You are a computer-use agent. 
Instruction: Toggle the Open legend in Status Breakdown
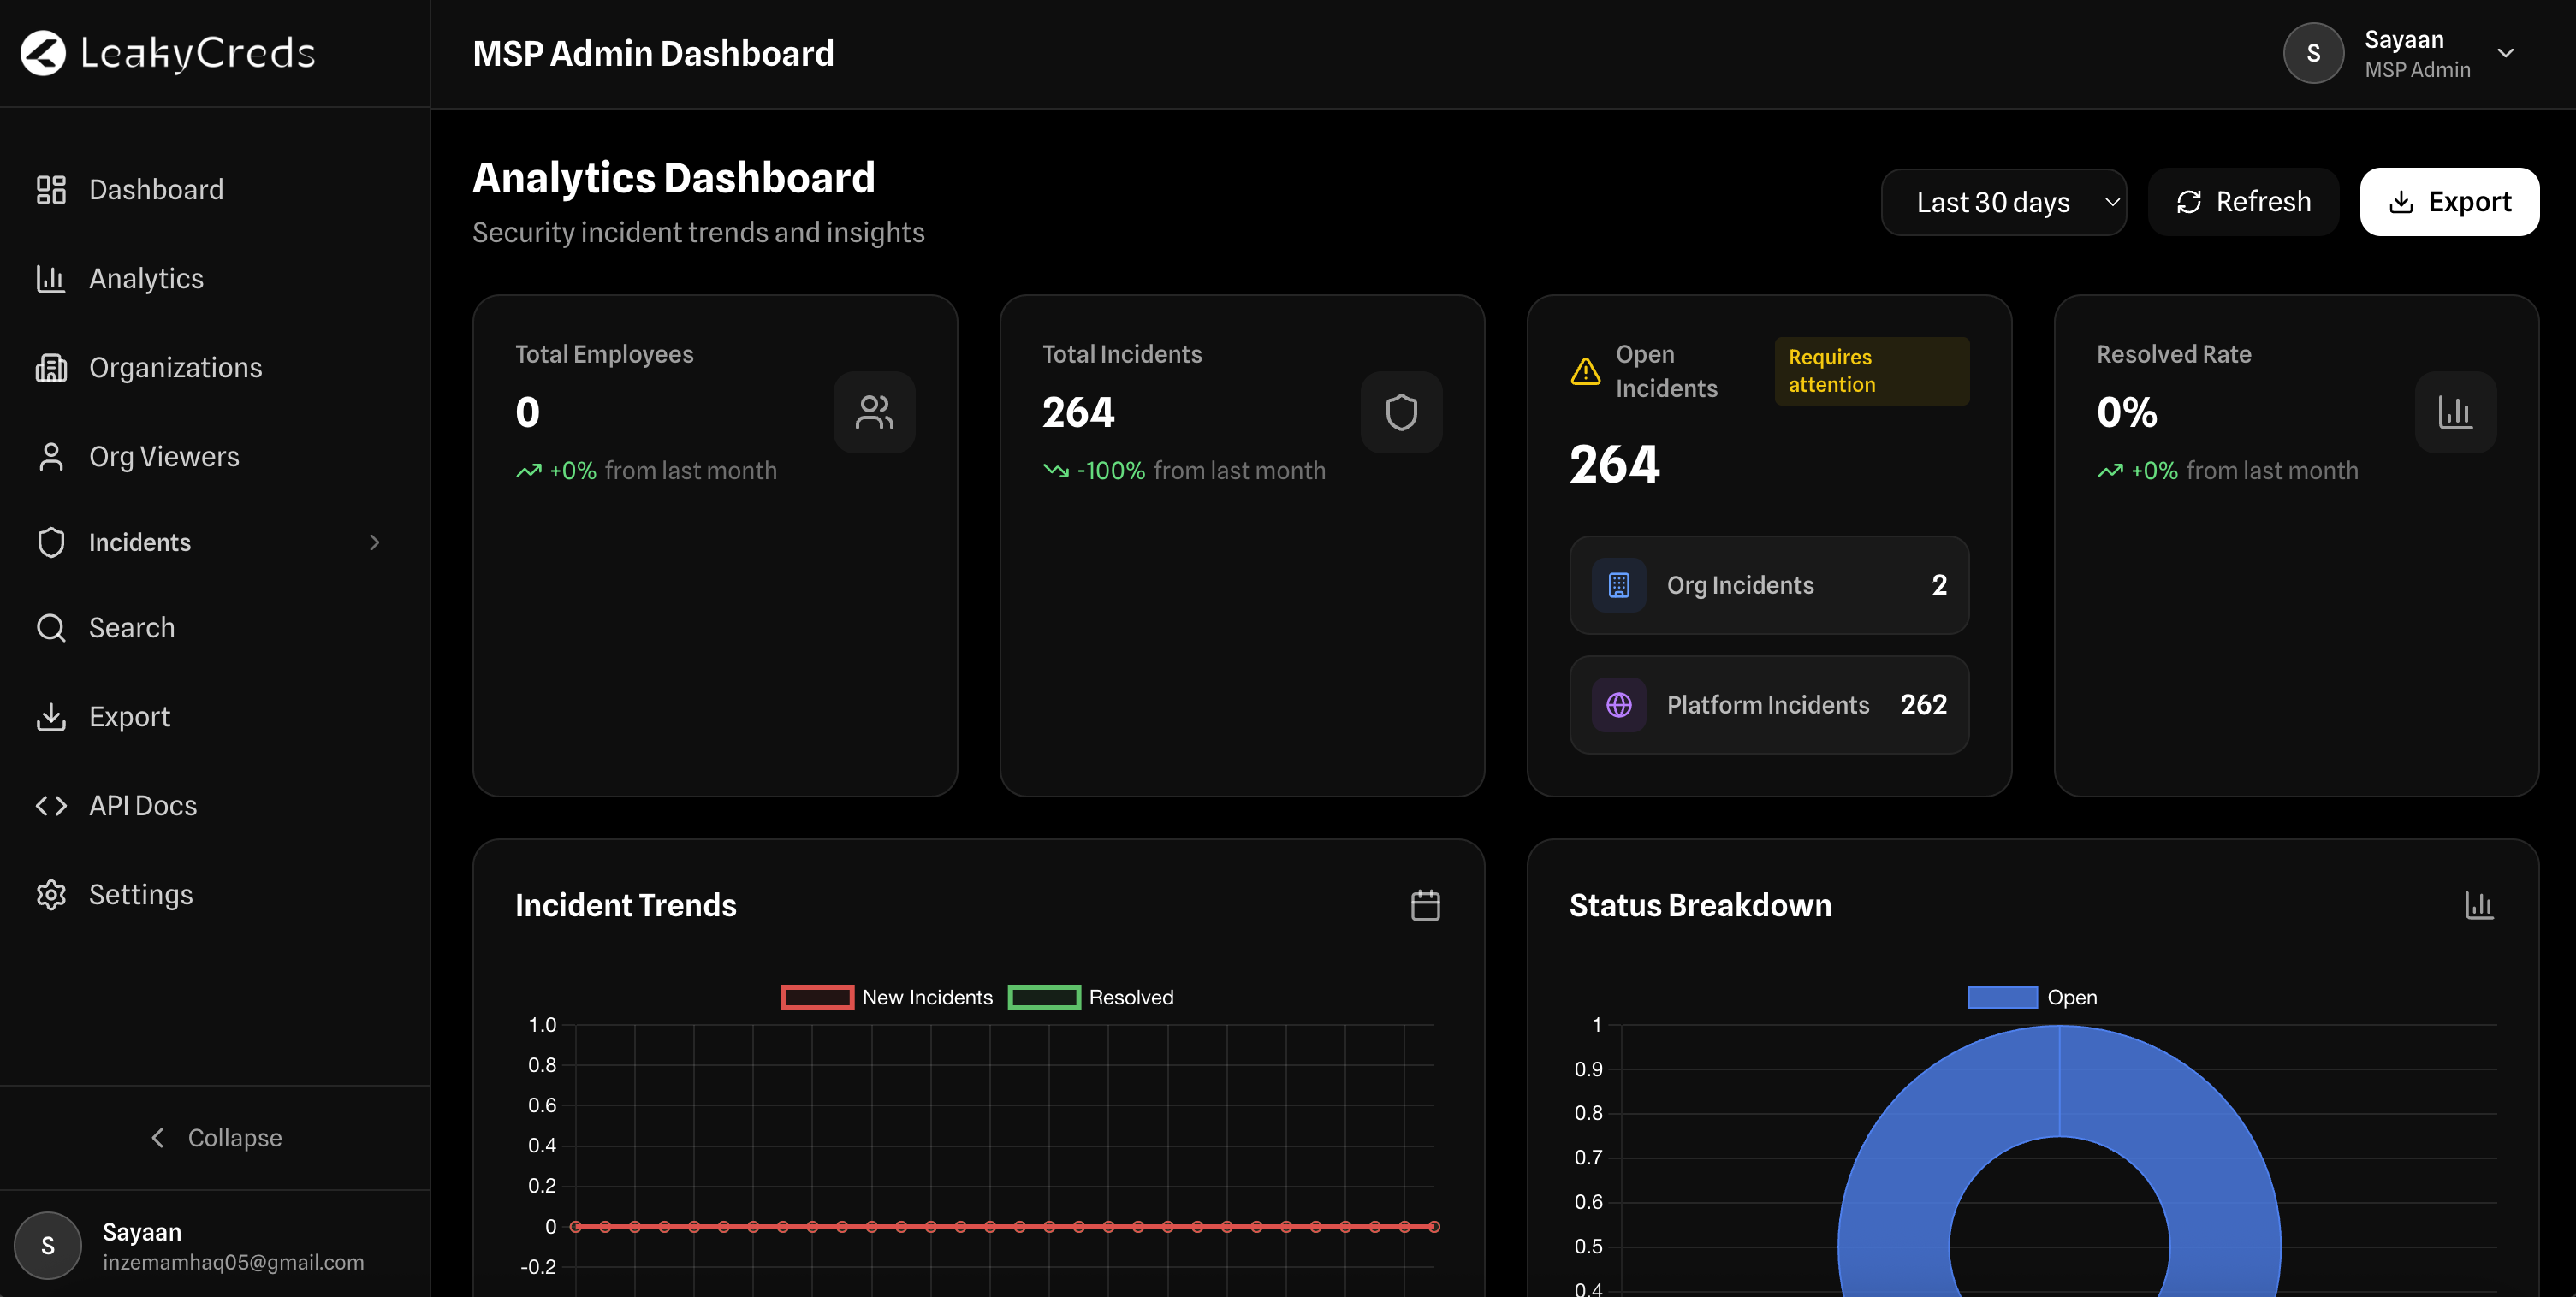(2032, 997)
